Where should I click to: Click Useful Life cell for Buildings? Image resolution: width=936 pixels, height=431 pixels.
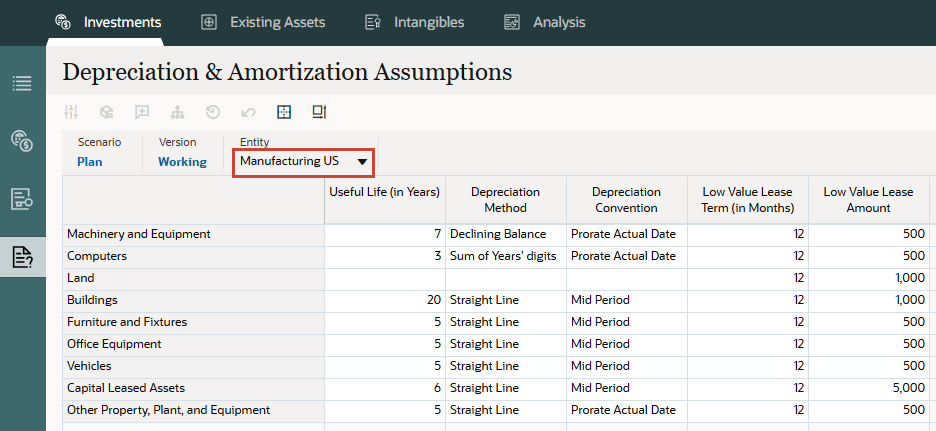click(x=384, y=300)
